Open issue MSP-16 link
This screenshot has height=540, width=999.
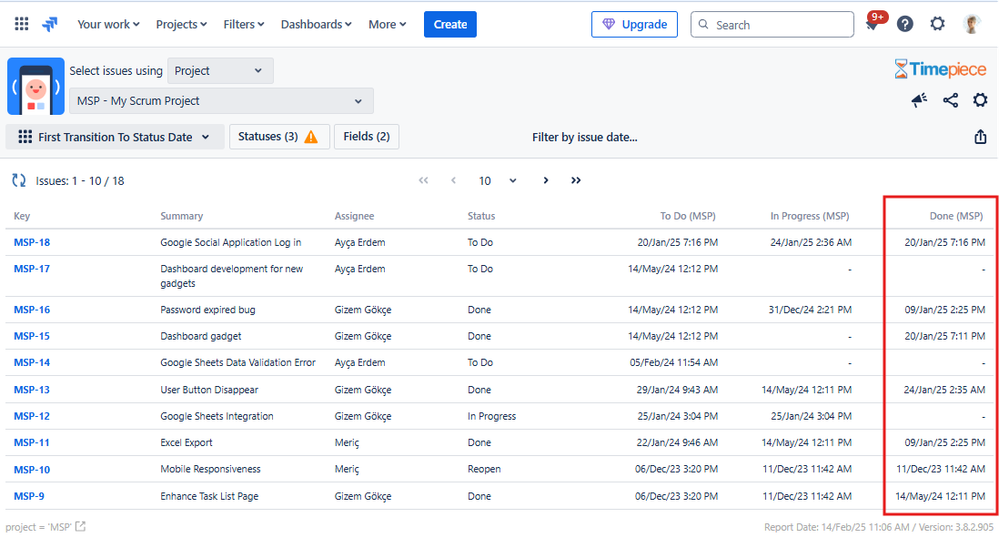32,309
